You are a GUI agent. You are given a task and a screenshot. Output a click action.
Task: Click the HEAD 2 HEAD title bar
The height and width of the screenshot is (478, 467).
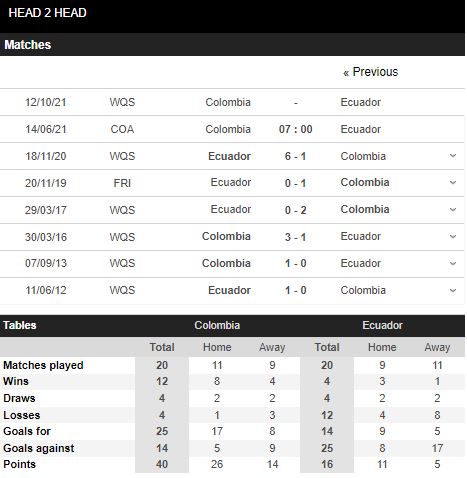coord(232,16)
